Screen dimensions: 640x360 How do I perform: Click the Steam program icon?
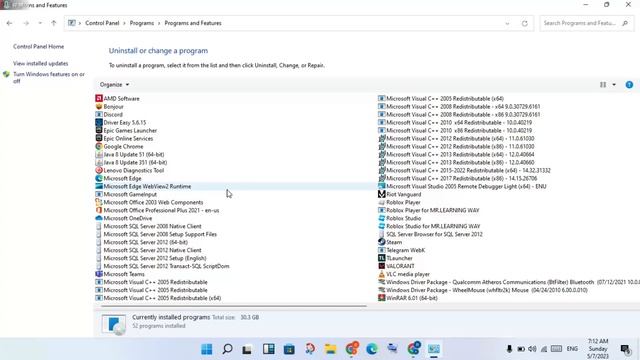coord(382,242)
